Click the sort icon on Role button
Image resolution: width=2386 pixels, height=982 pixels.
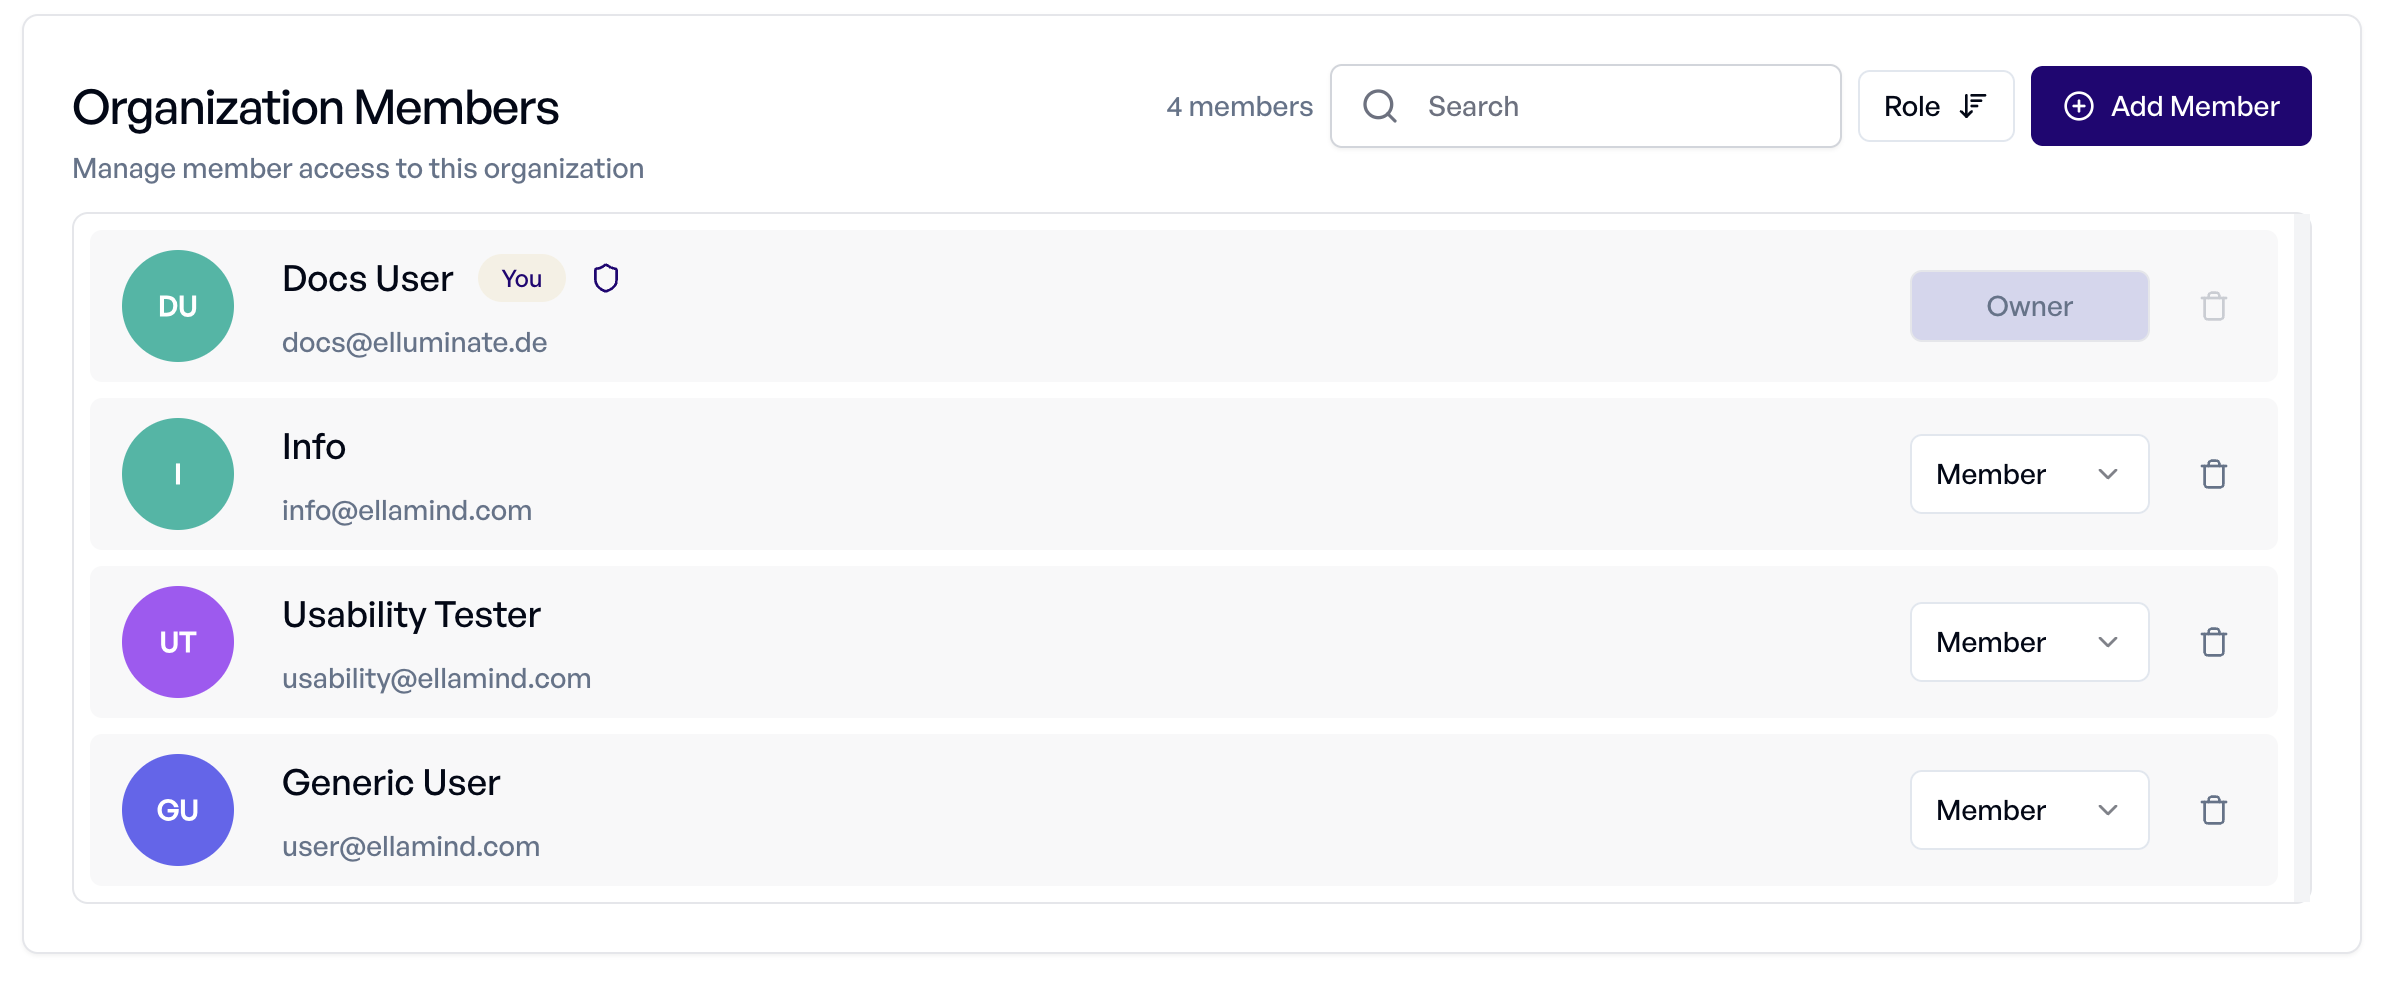(x=1973, y=106)
